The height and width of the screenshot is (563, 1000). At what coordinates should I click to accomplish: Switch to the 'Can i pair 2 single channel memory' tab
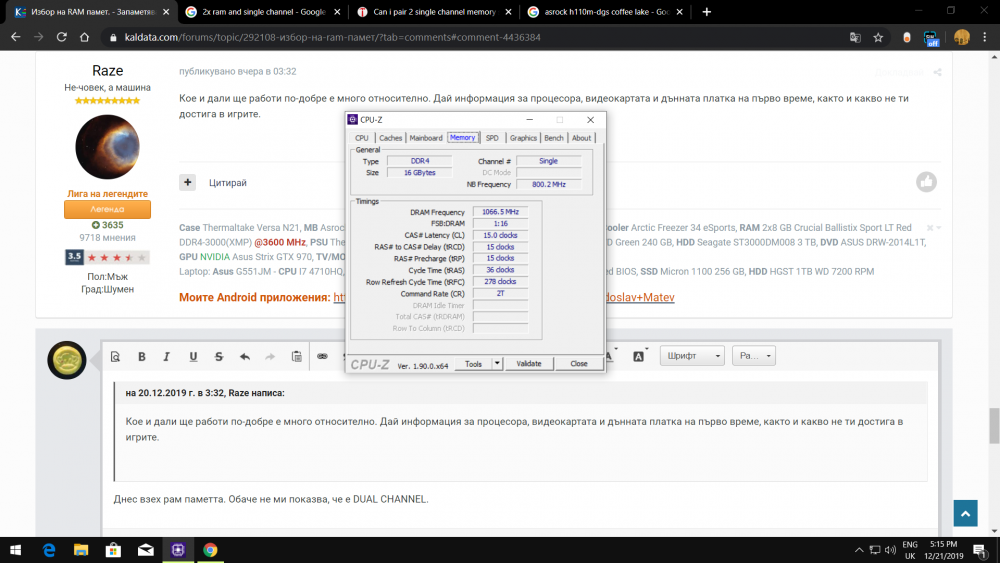click(x=434, y=11)
